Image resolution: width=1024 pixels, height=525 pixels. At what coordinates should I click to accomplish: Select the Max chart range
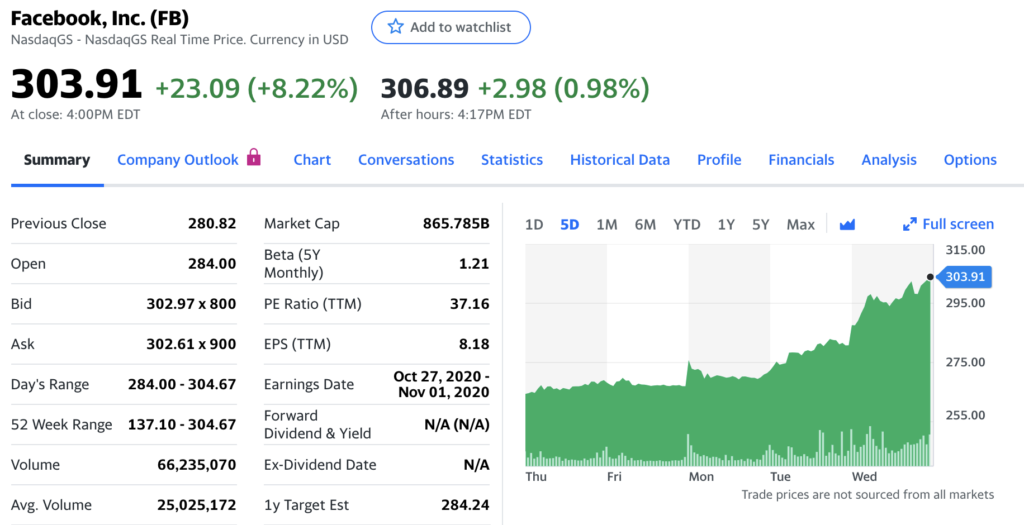[x=801, y=225]
